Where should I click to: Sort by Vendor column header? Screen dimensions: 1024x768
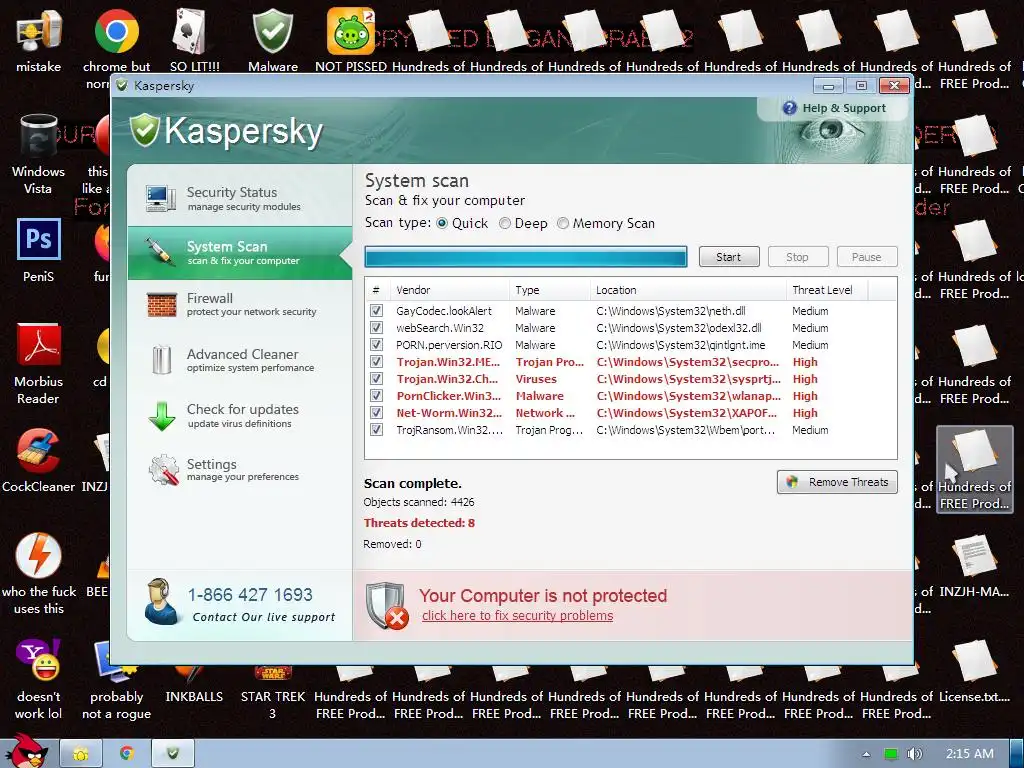pos(449,290)
